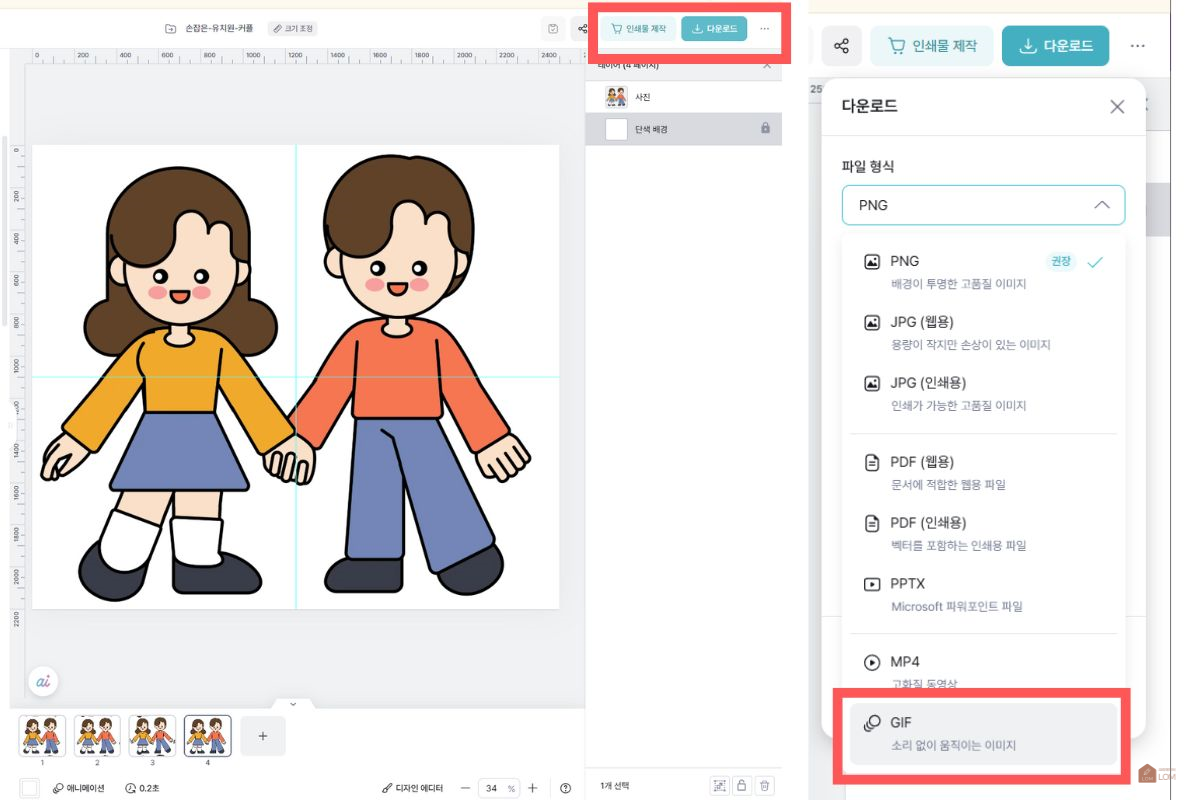The image size is (1200, 800).
Task: Choose the MP4 video format option
Action: pos(983,672)
